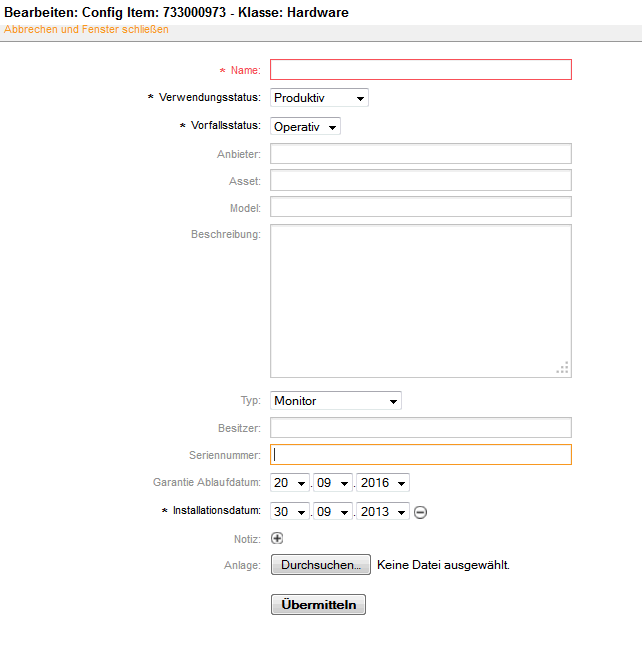
Task: Focus the Anbieter input field
Action: pyautogui.click(x=421, y=154)
